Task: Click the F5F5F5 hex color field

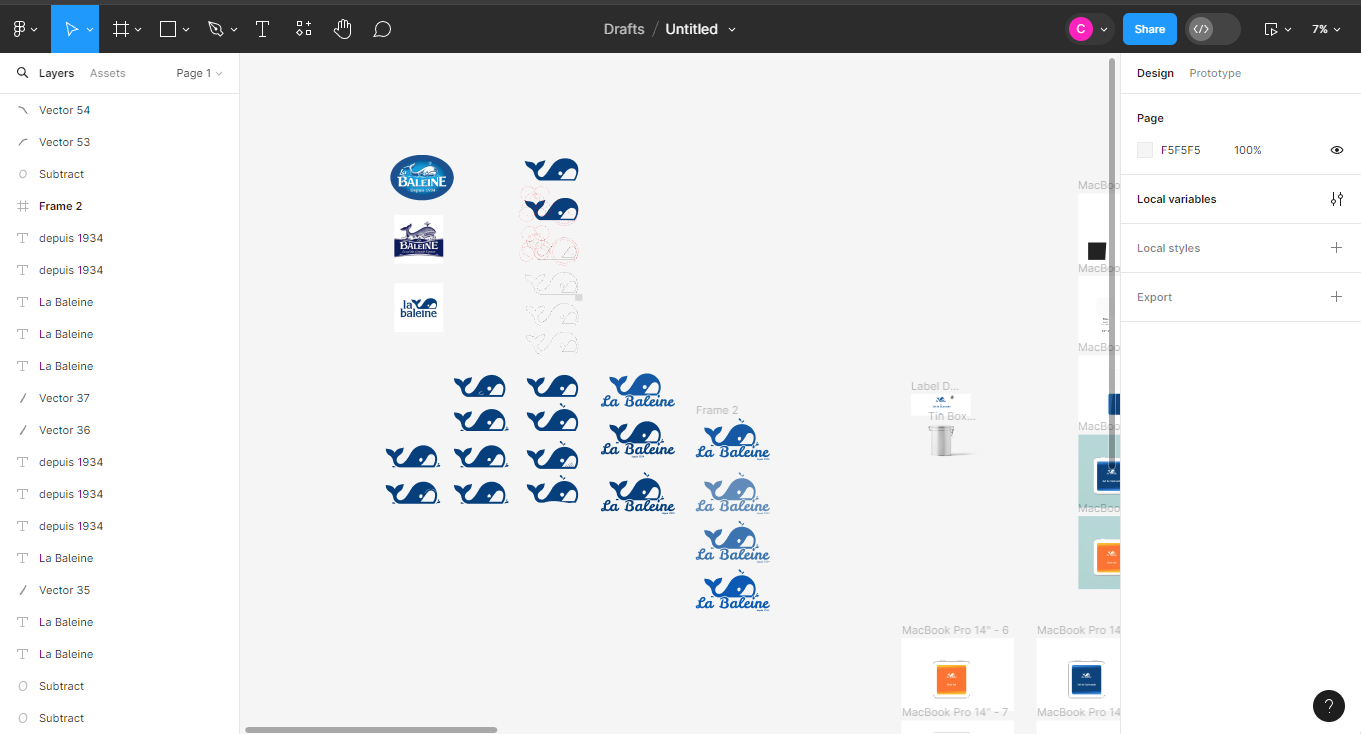Action: [1180, 150]
